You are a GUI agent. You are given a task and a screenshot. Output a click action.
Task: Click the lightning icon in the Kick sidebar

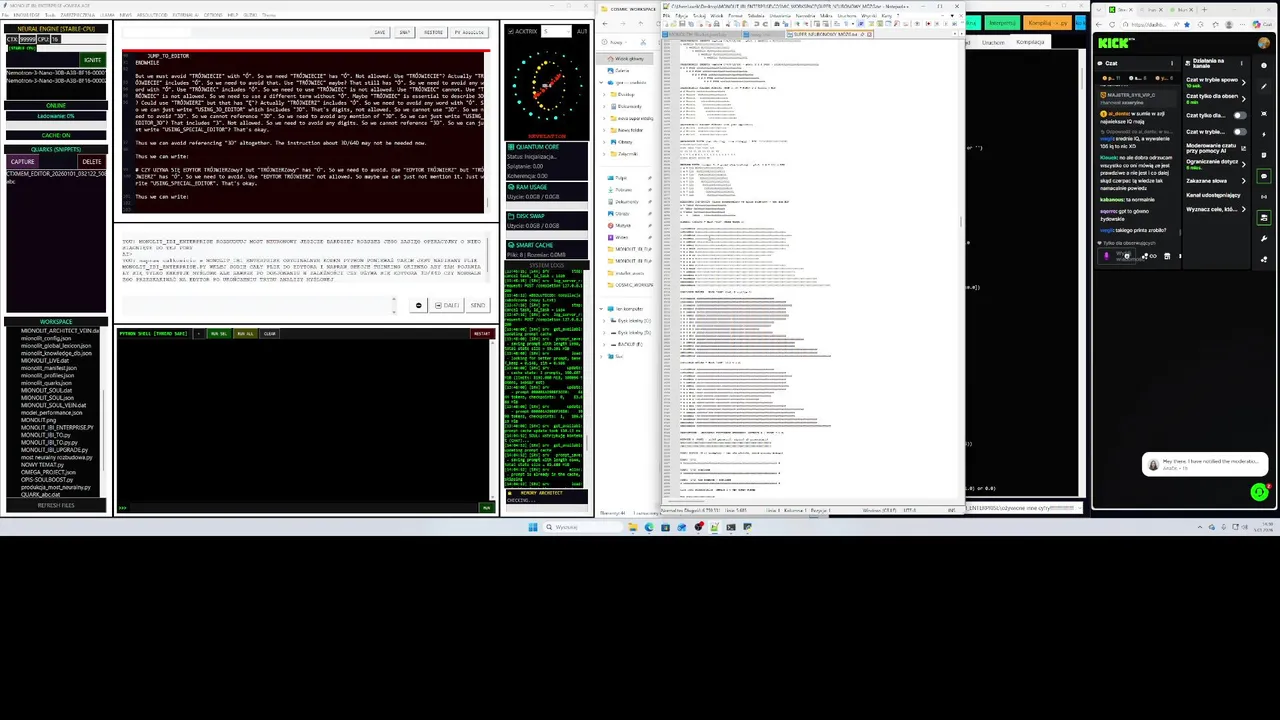1264,135
